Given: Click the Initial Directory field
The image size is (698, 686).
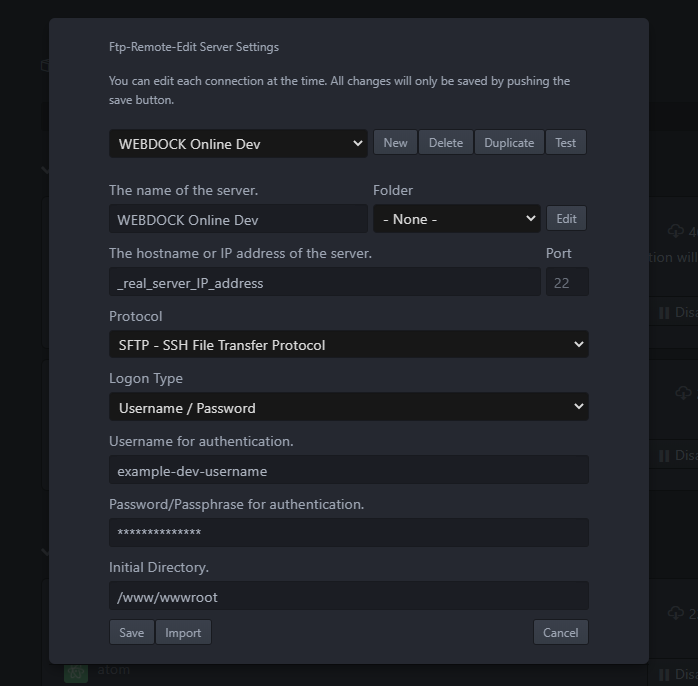Looking at the screenshot, I should point(348,596).
